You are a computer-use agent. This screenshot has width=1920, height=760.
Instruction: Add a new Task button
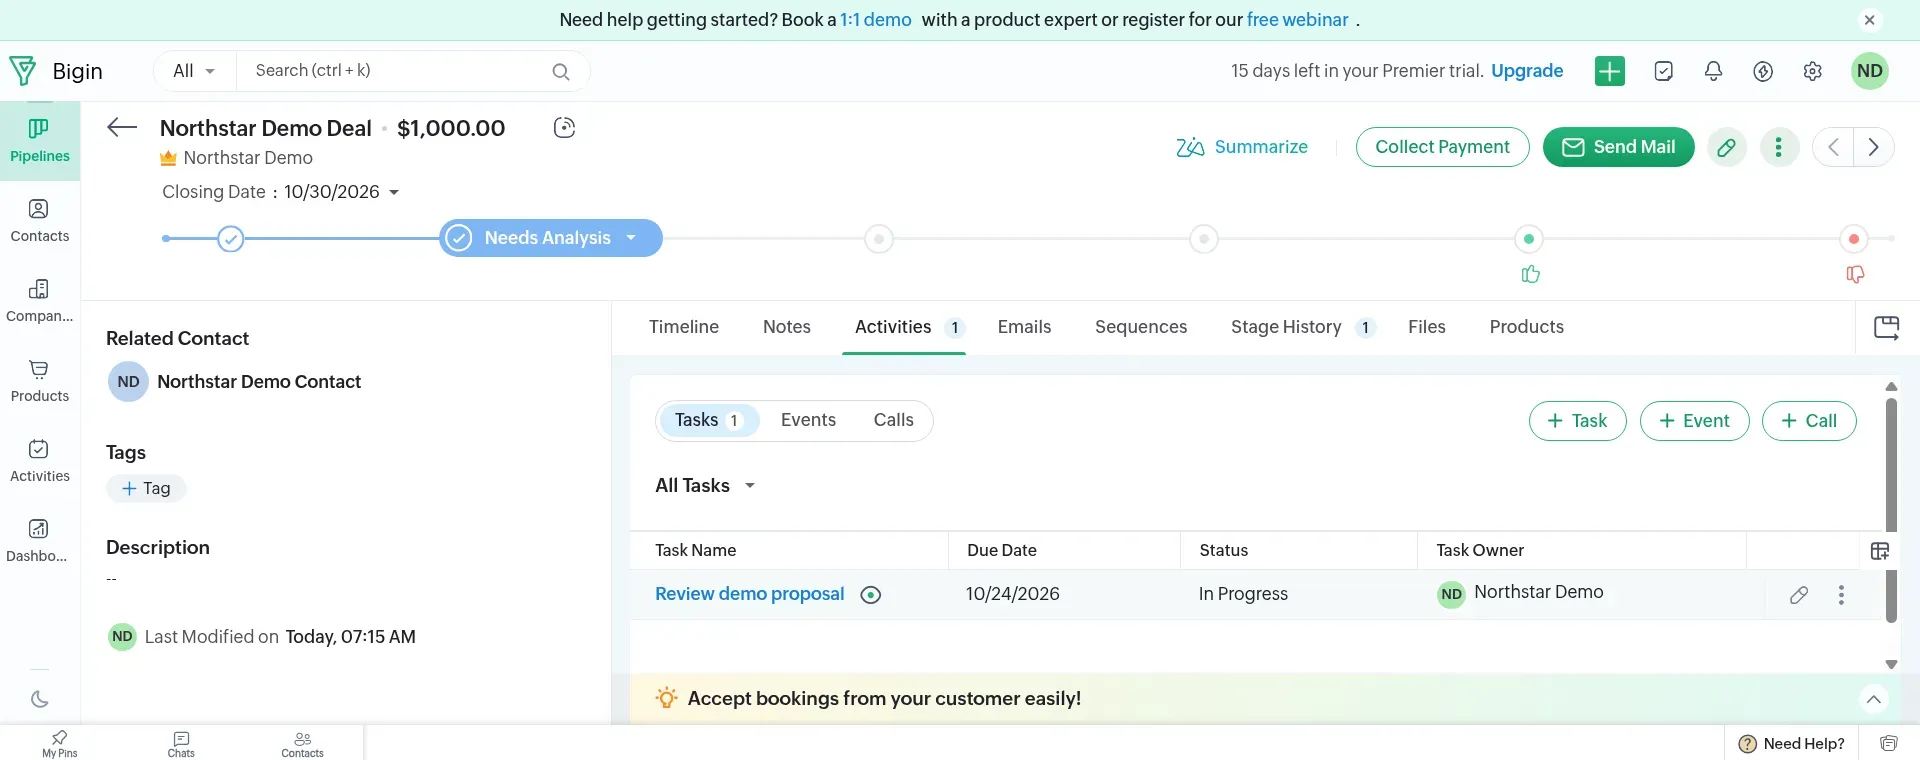coord(1577,421)
